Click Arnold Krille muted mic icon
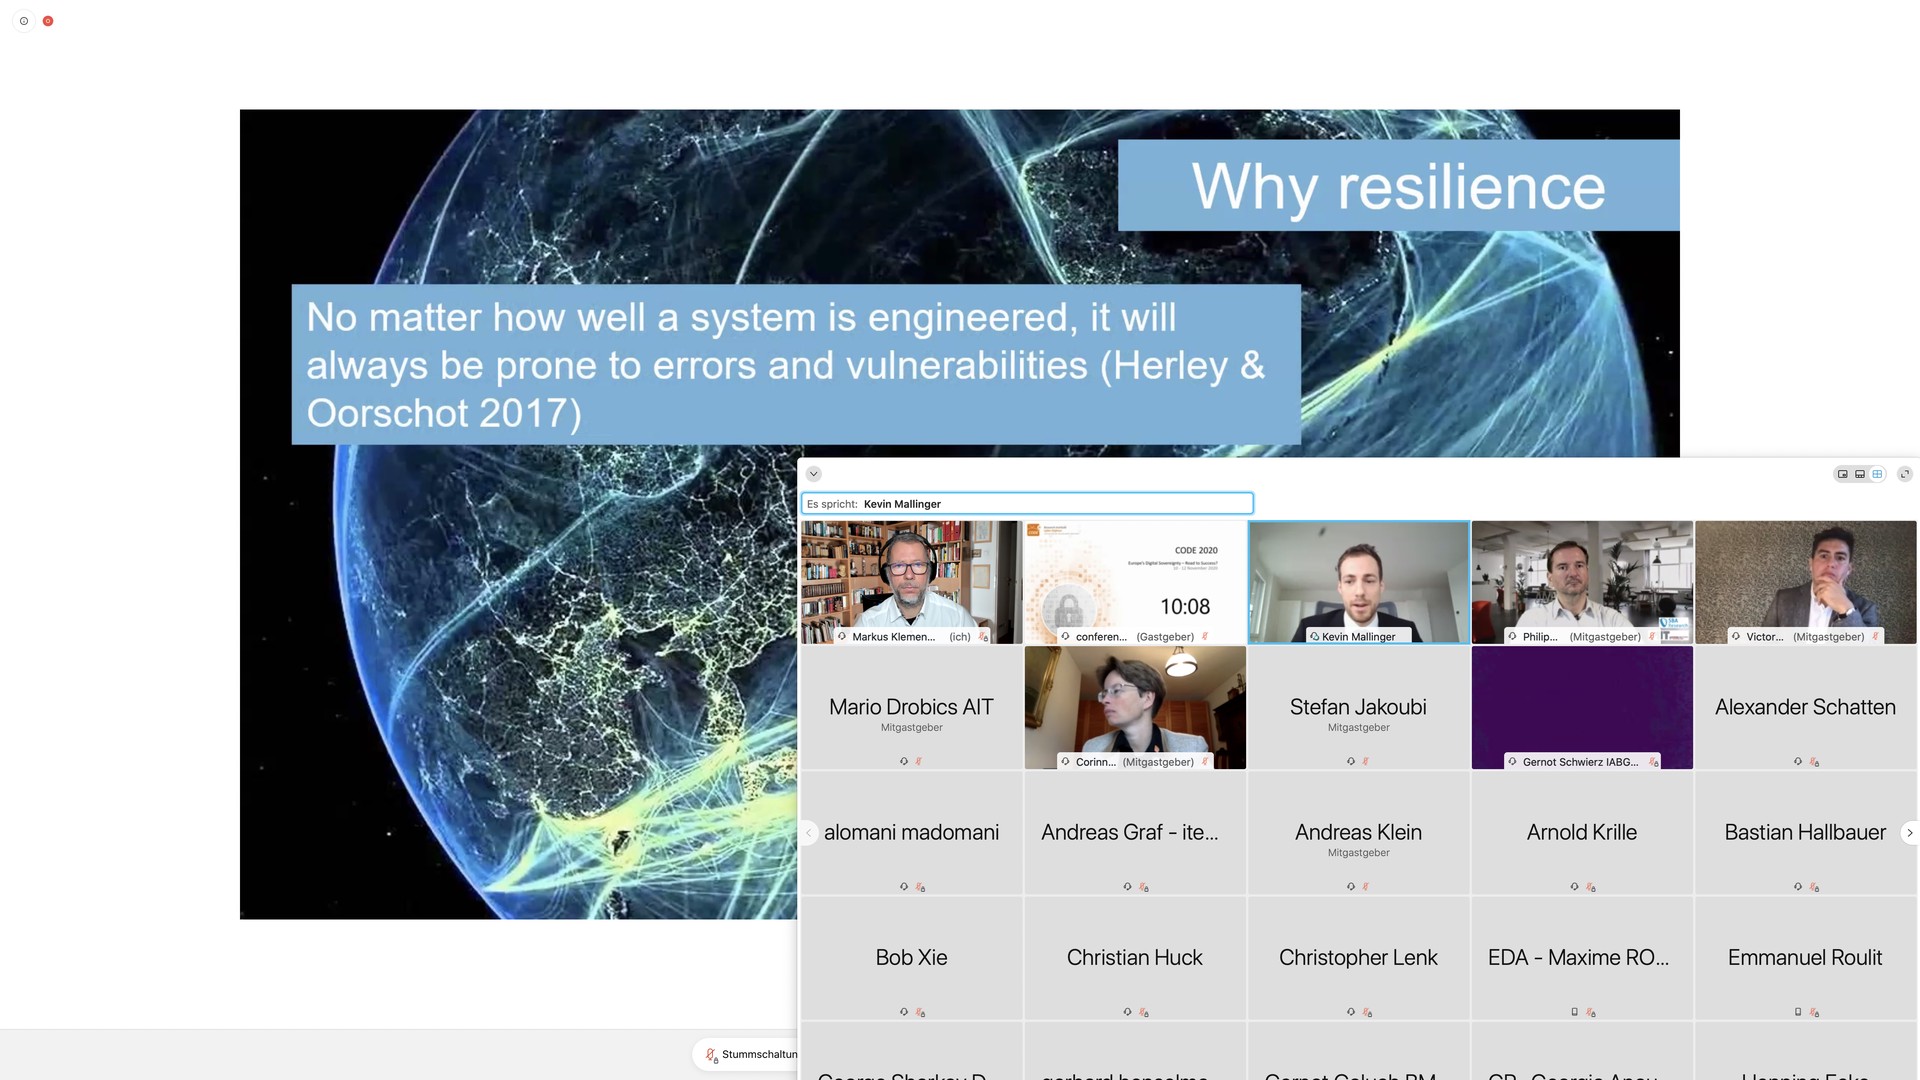Image resolution: width=1920 pixels, height=1080 pixels. tap(1591, 887)
